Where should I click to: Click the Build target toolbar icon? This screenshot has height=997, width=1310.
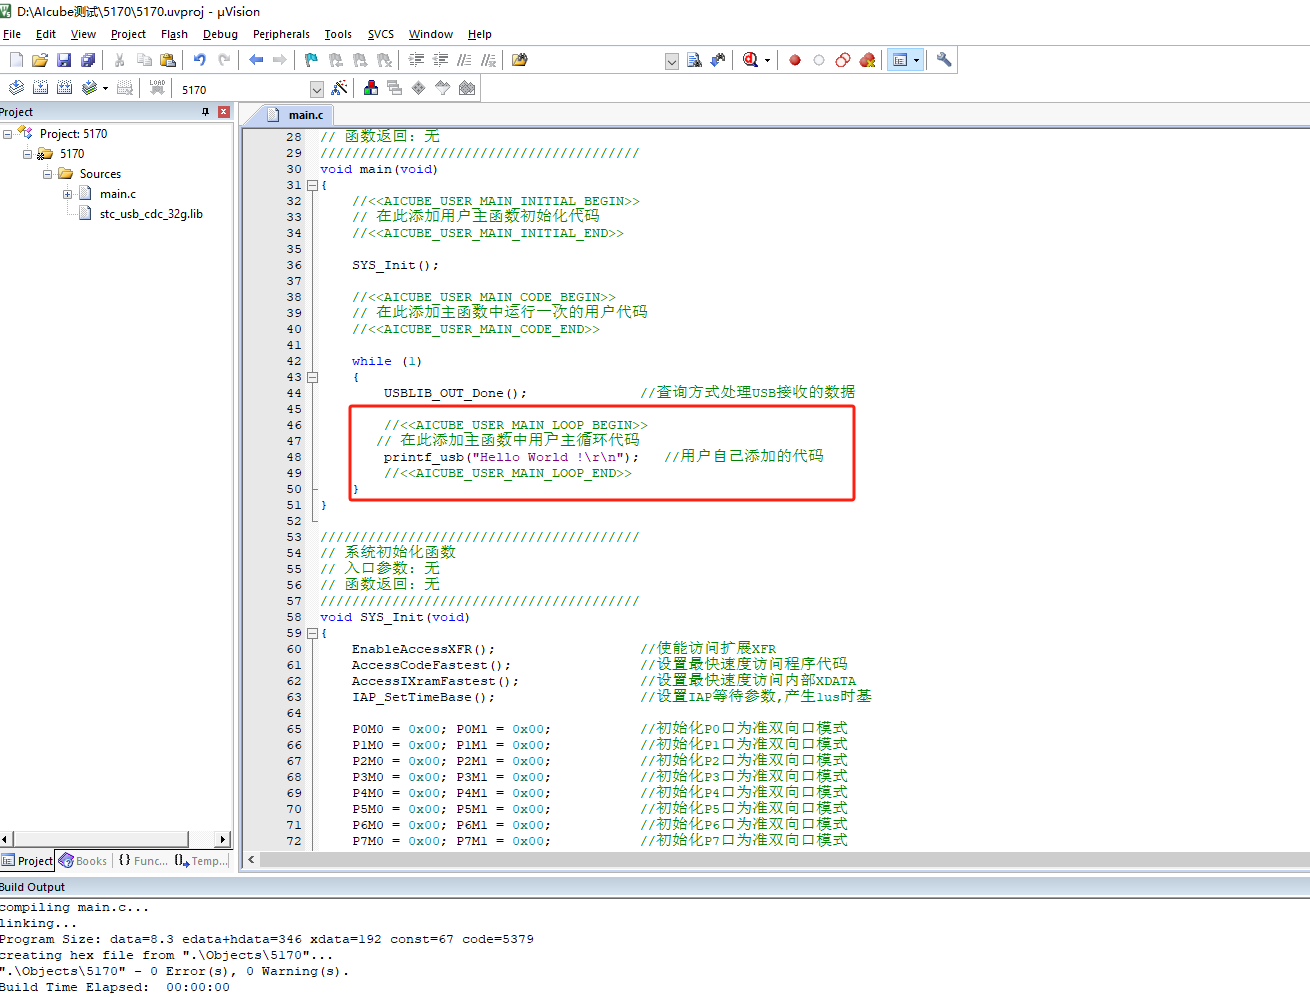(40, 88)
